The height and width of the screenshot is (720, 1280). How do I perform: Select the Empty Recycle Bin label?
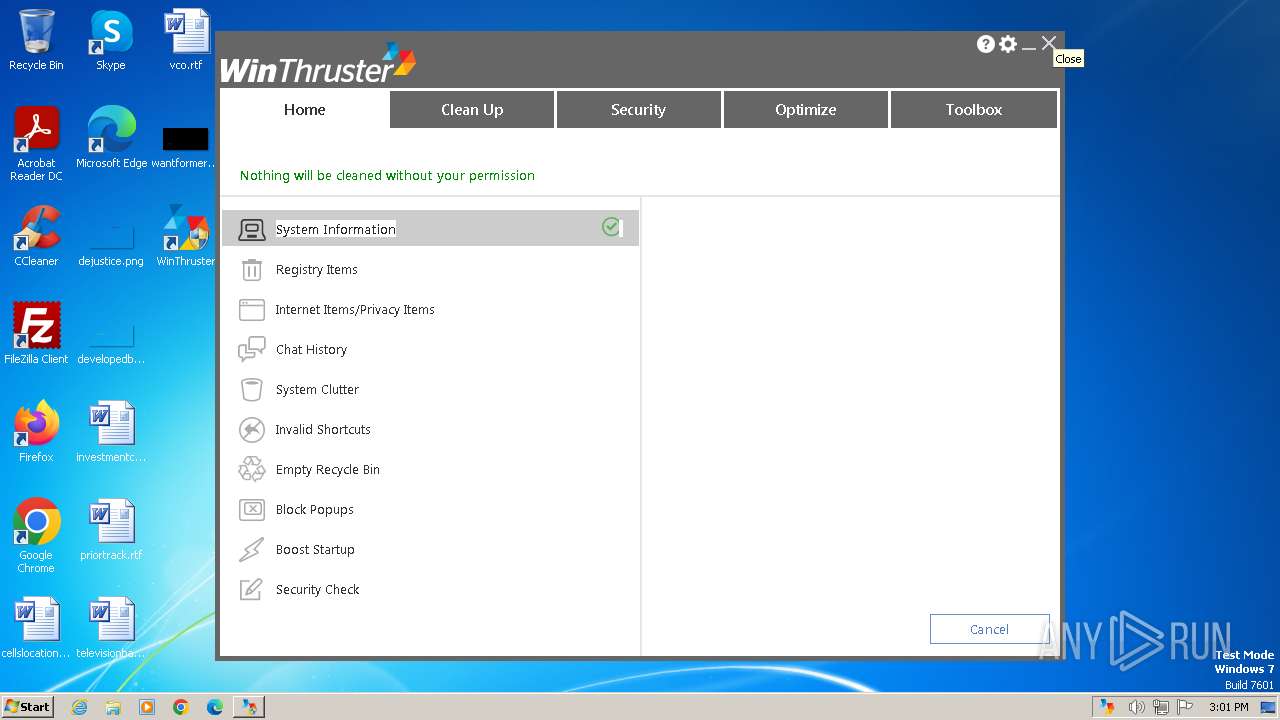(328, 470)
